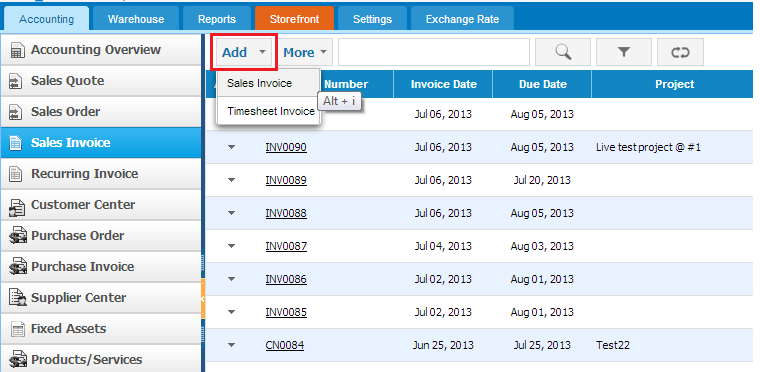Open the More dropdown menu

pos(305,52)
